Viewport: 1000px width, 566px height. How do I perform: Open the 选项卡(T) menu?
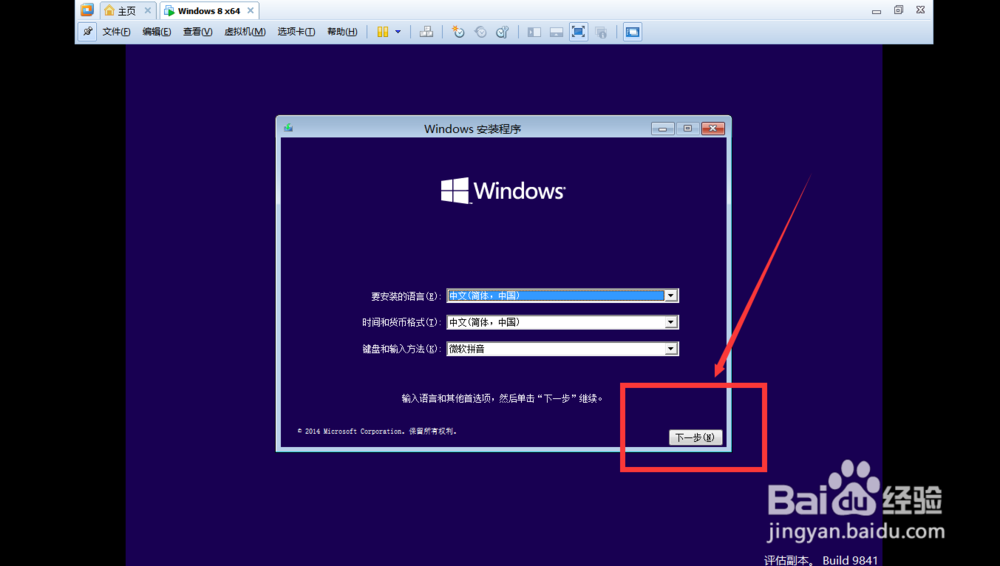click(x=296, y=32)
